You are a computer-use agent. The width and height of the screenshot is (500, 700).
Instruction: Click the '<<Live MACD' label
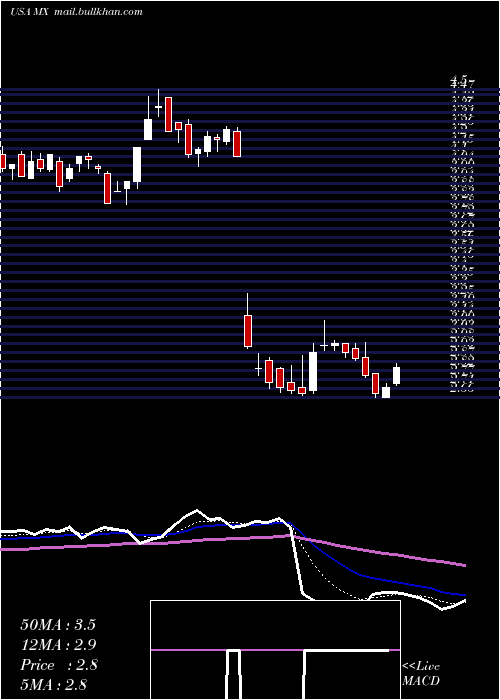pos(421,674)
